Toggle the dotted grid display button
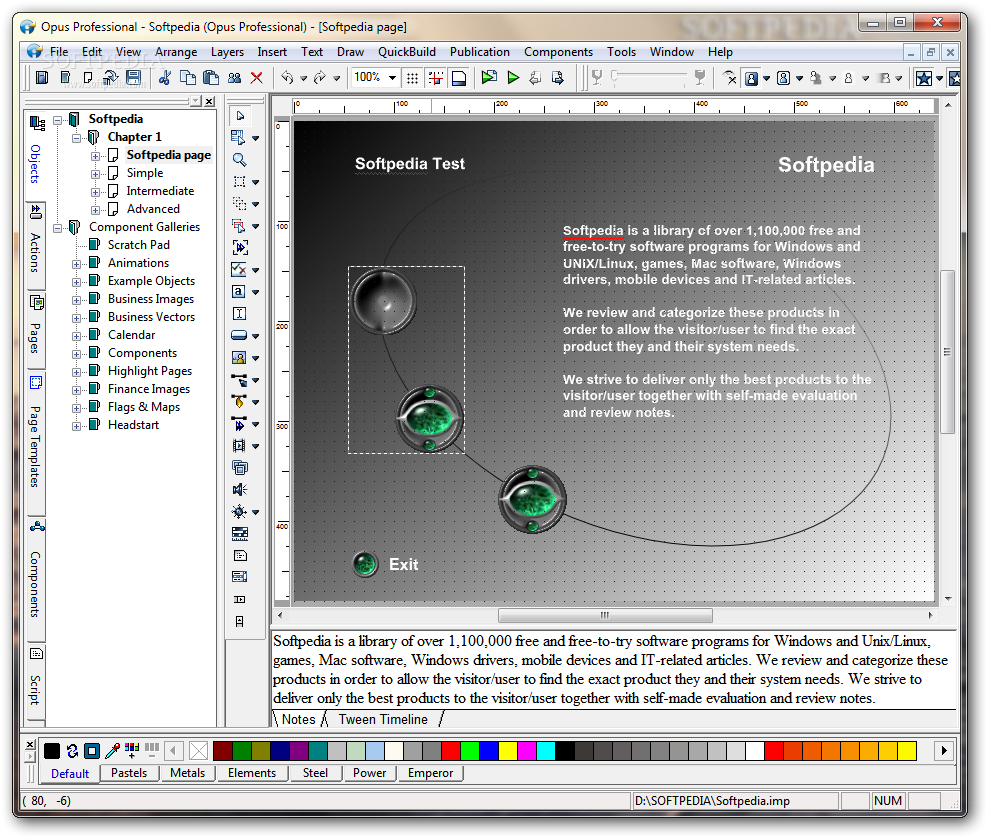Screen dimensions: 988x838 [x=412, y=77]
